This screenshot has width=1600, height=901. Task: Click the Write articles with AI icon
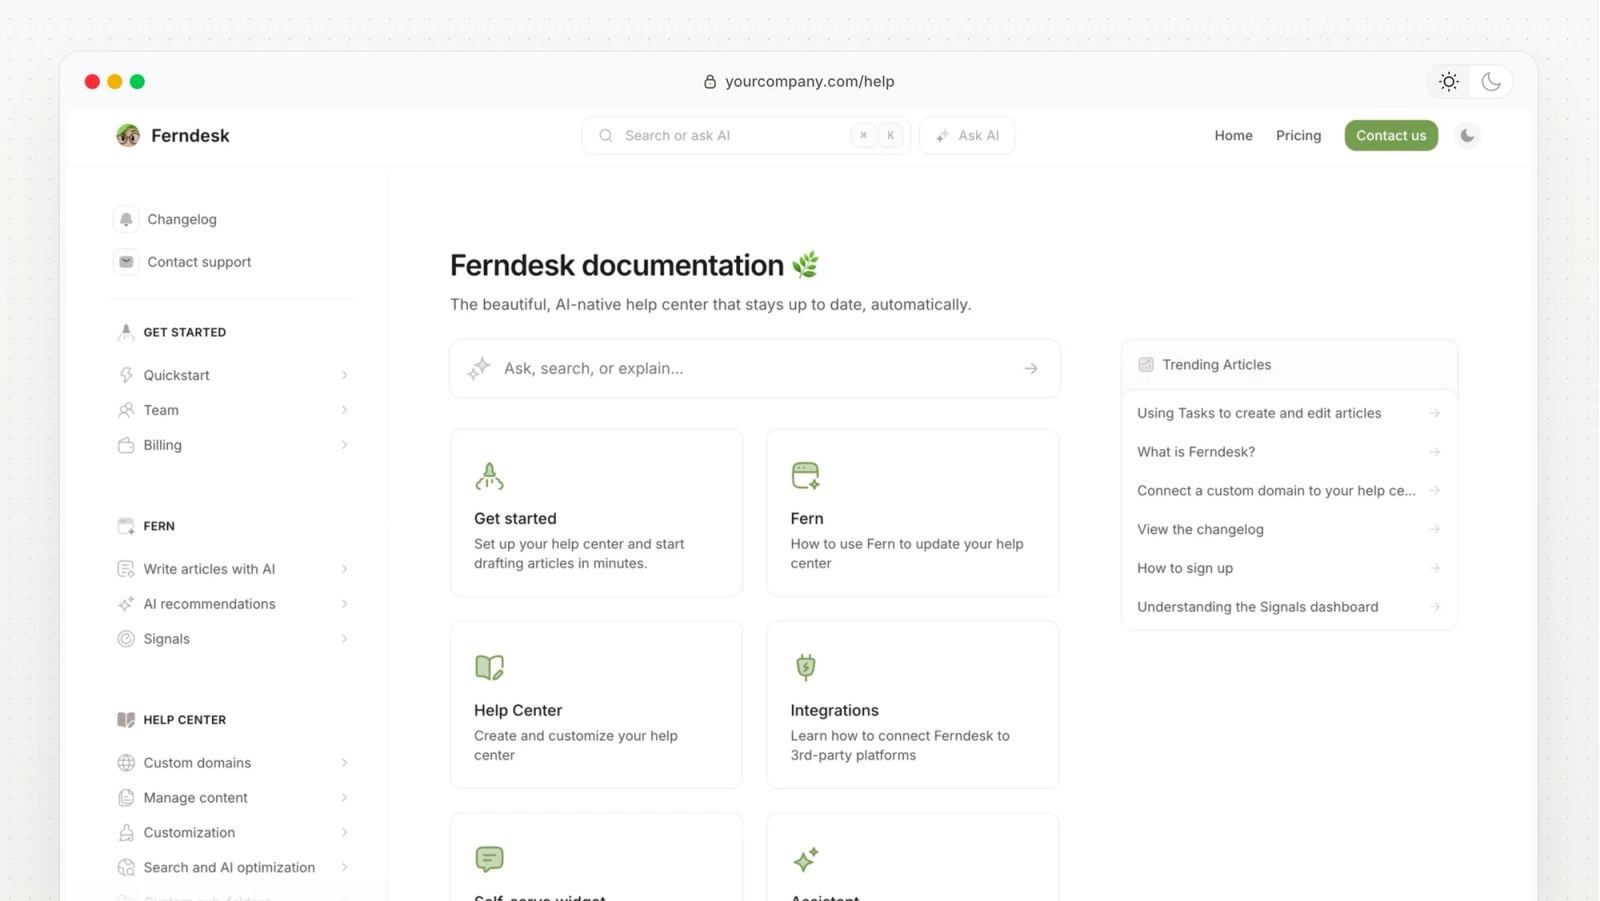[x=126, y=569]
